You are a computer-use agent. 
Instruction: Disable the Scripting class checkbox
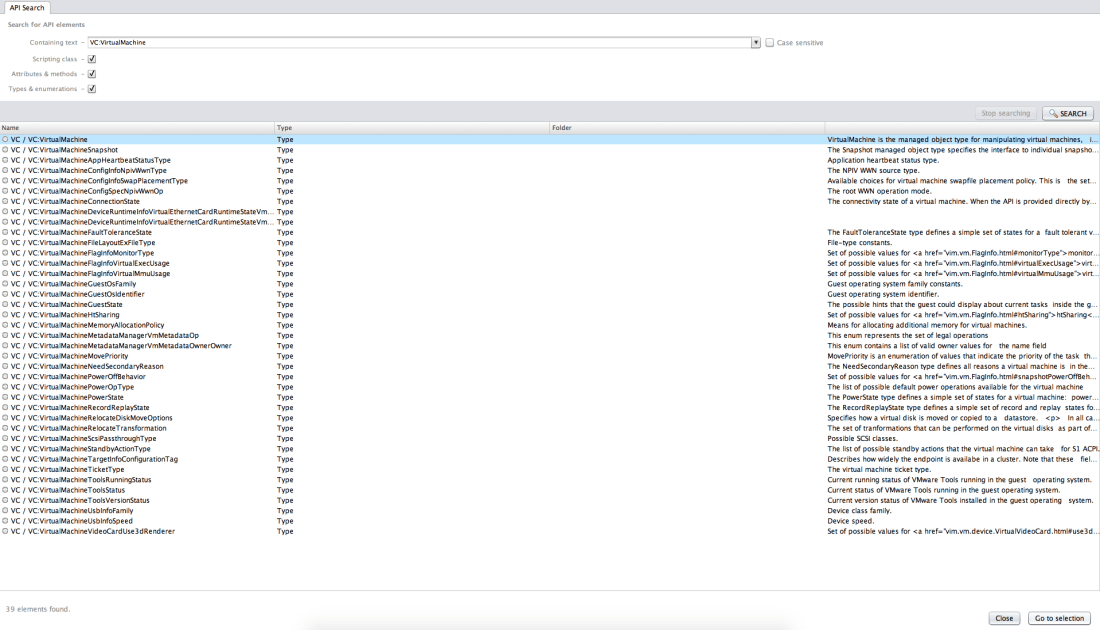[x=91, y=58]
